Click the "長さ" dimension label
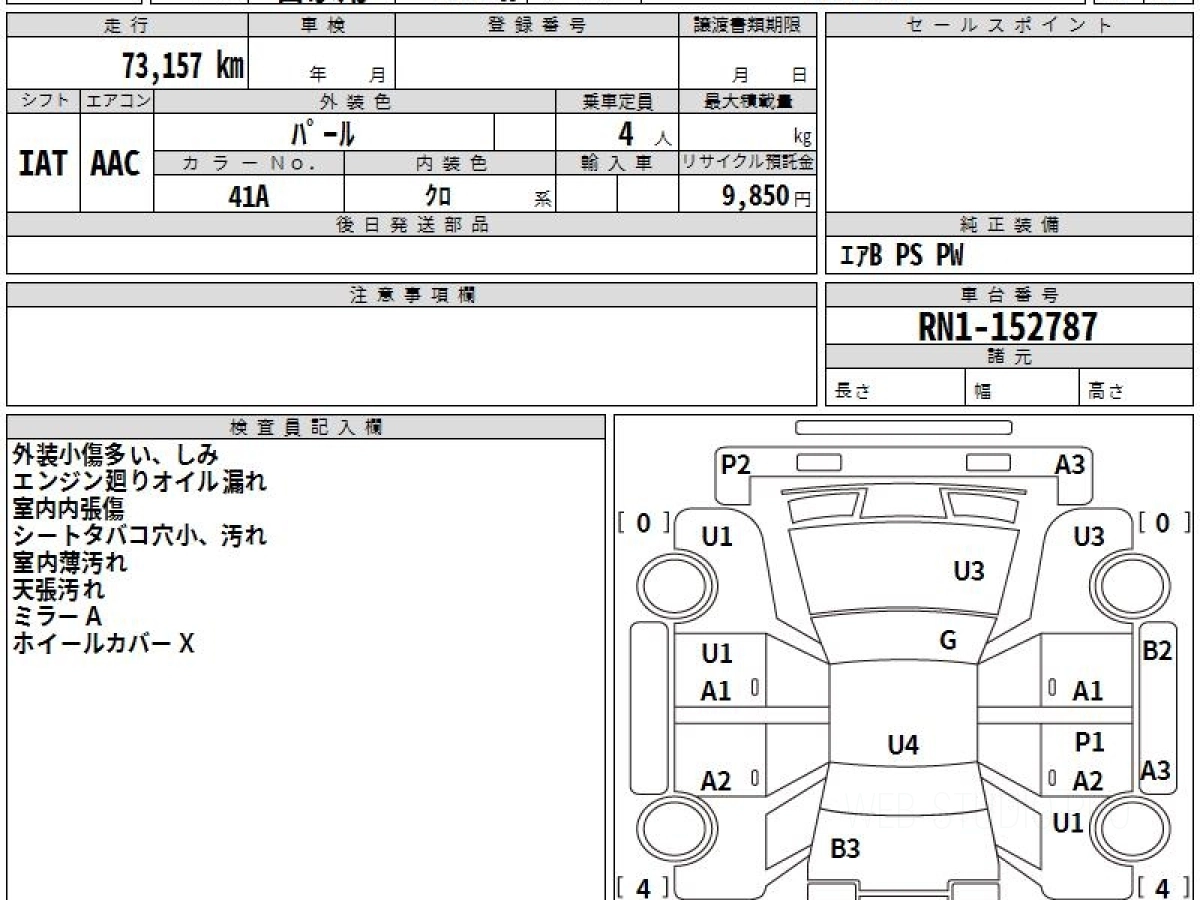Image resolution: width=1200 pixels, height=900 pixels. point(852,392)
